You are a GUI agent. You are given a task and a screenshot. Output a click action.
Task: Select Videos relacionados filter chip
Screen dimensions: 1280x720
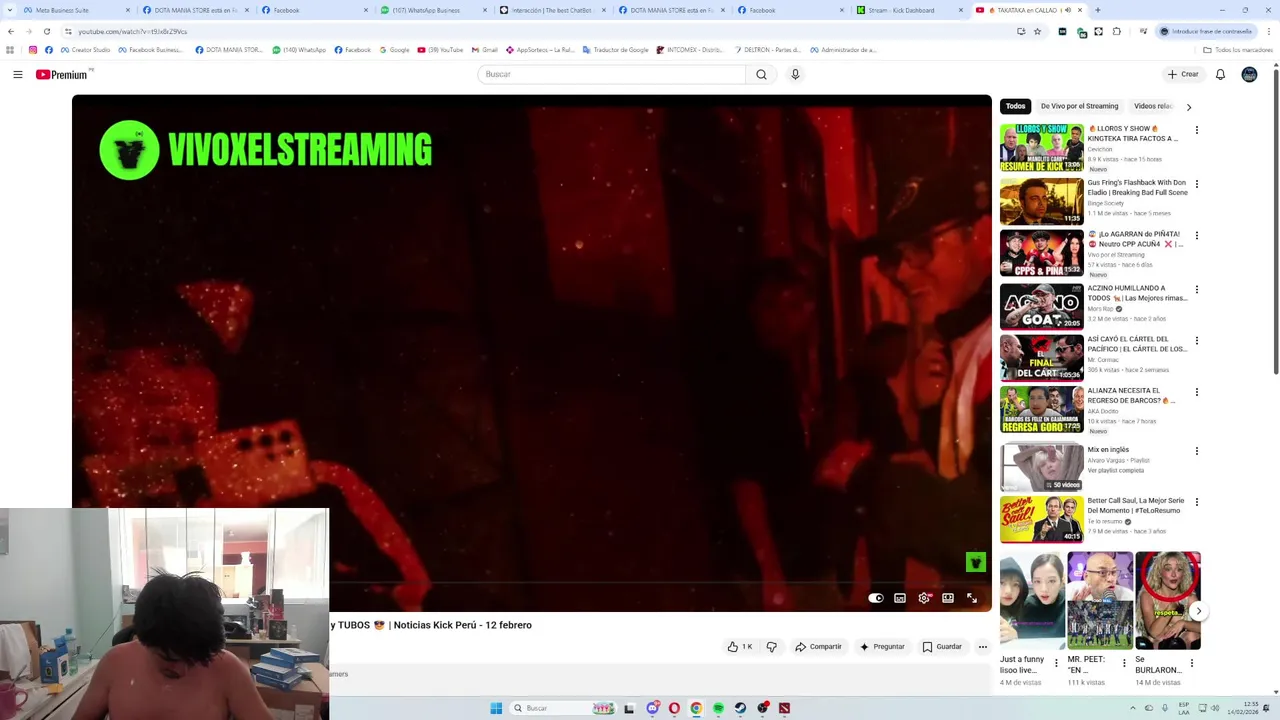(x=1153, y=106)
